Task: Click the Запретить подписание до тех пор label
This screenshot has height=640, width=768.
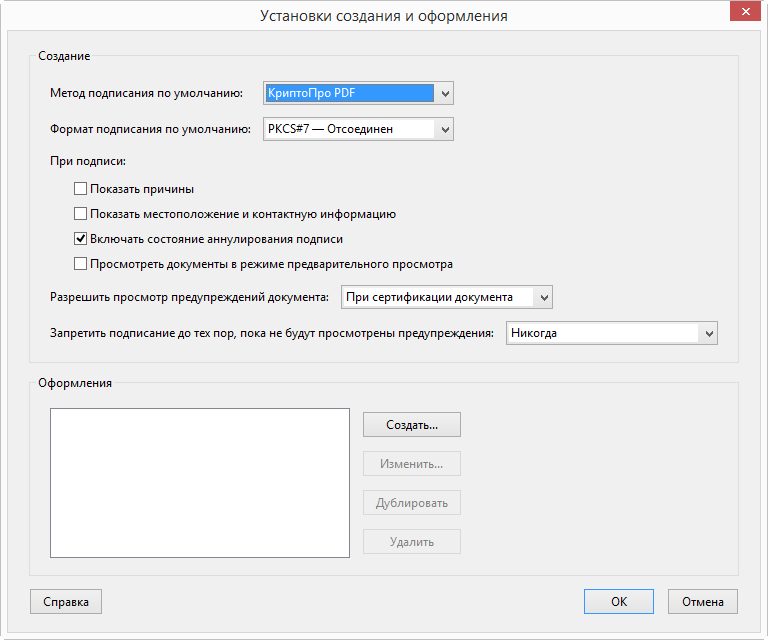Action: [272, 333]
